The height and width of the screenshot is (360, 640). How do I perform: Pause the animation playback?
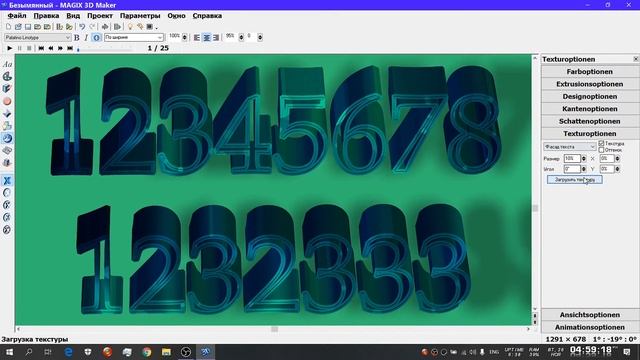click(19, 48)
